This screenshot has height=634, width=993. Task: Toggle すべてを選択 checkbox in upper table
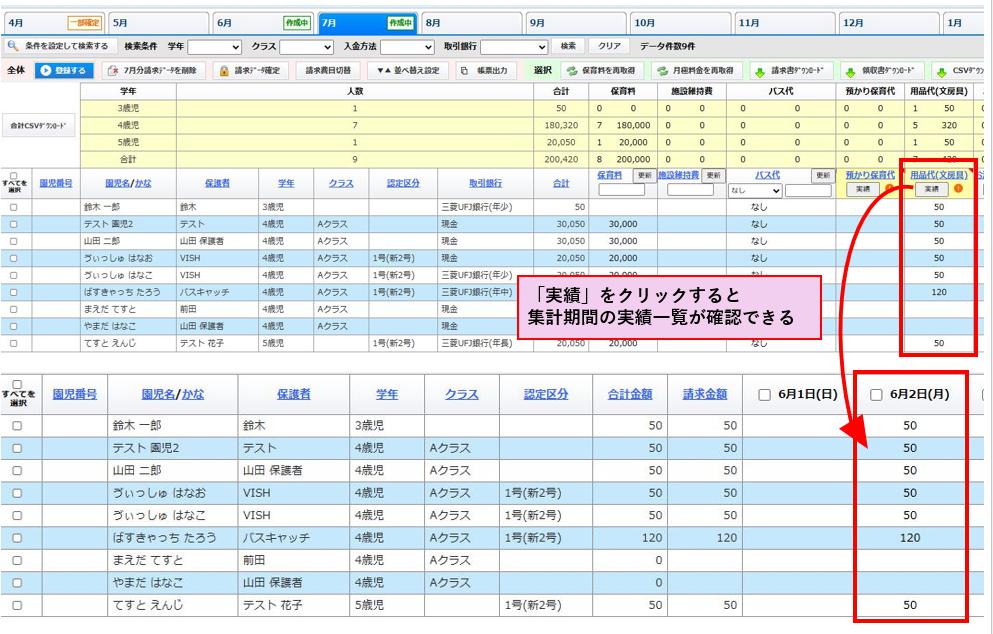click(13, 174)
